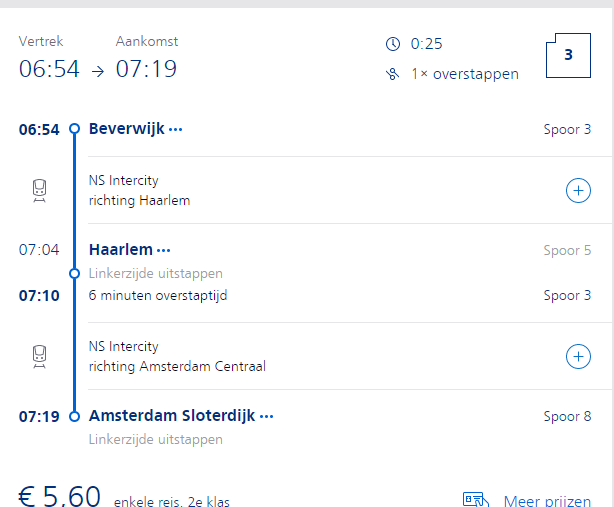This screenshot has height=507, width=614.
Task: Click the Amsterdam Sloterdijk arrival timeline dot
Action: point(74,416)
